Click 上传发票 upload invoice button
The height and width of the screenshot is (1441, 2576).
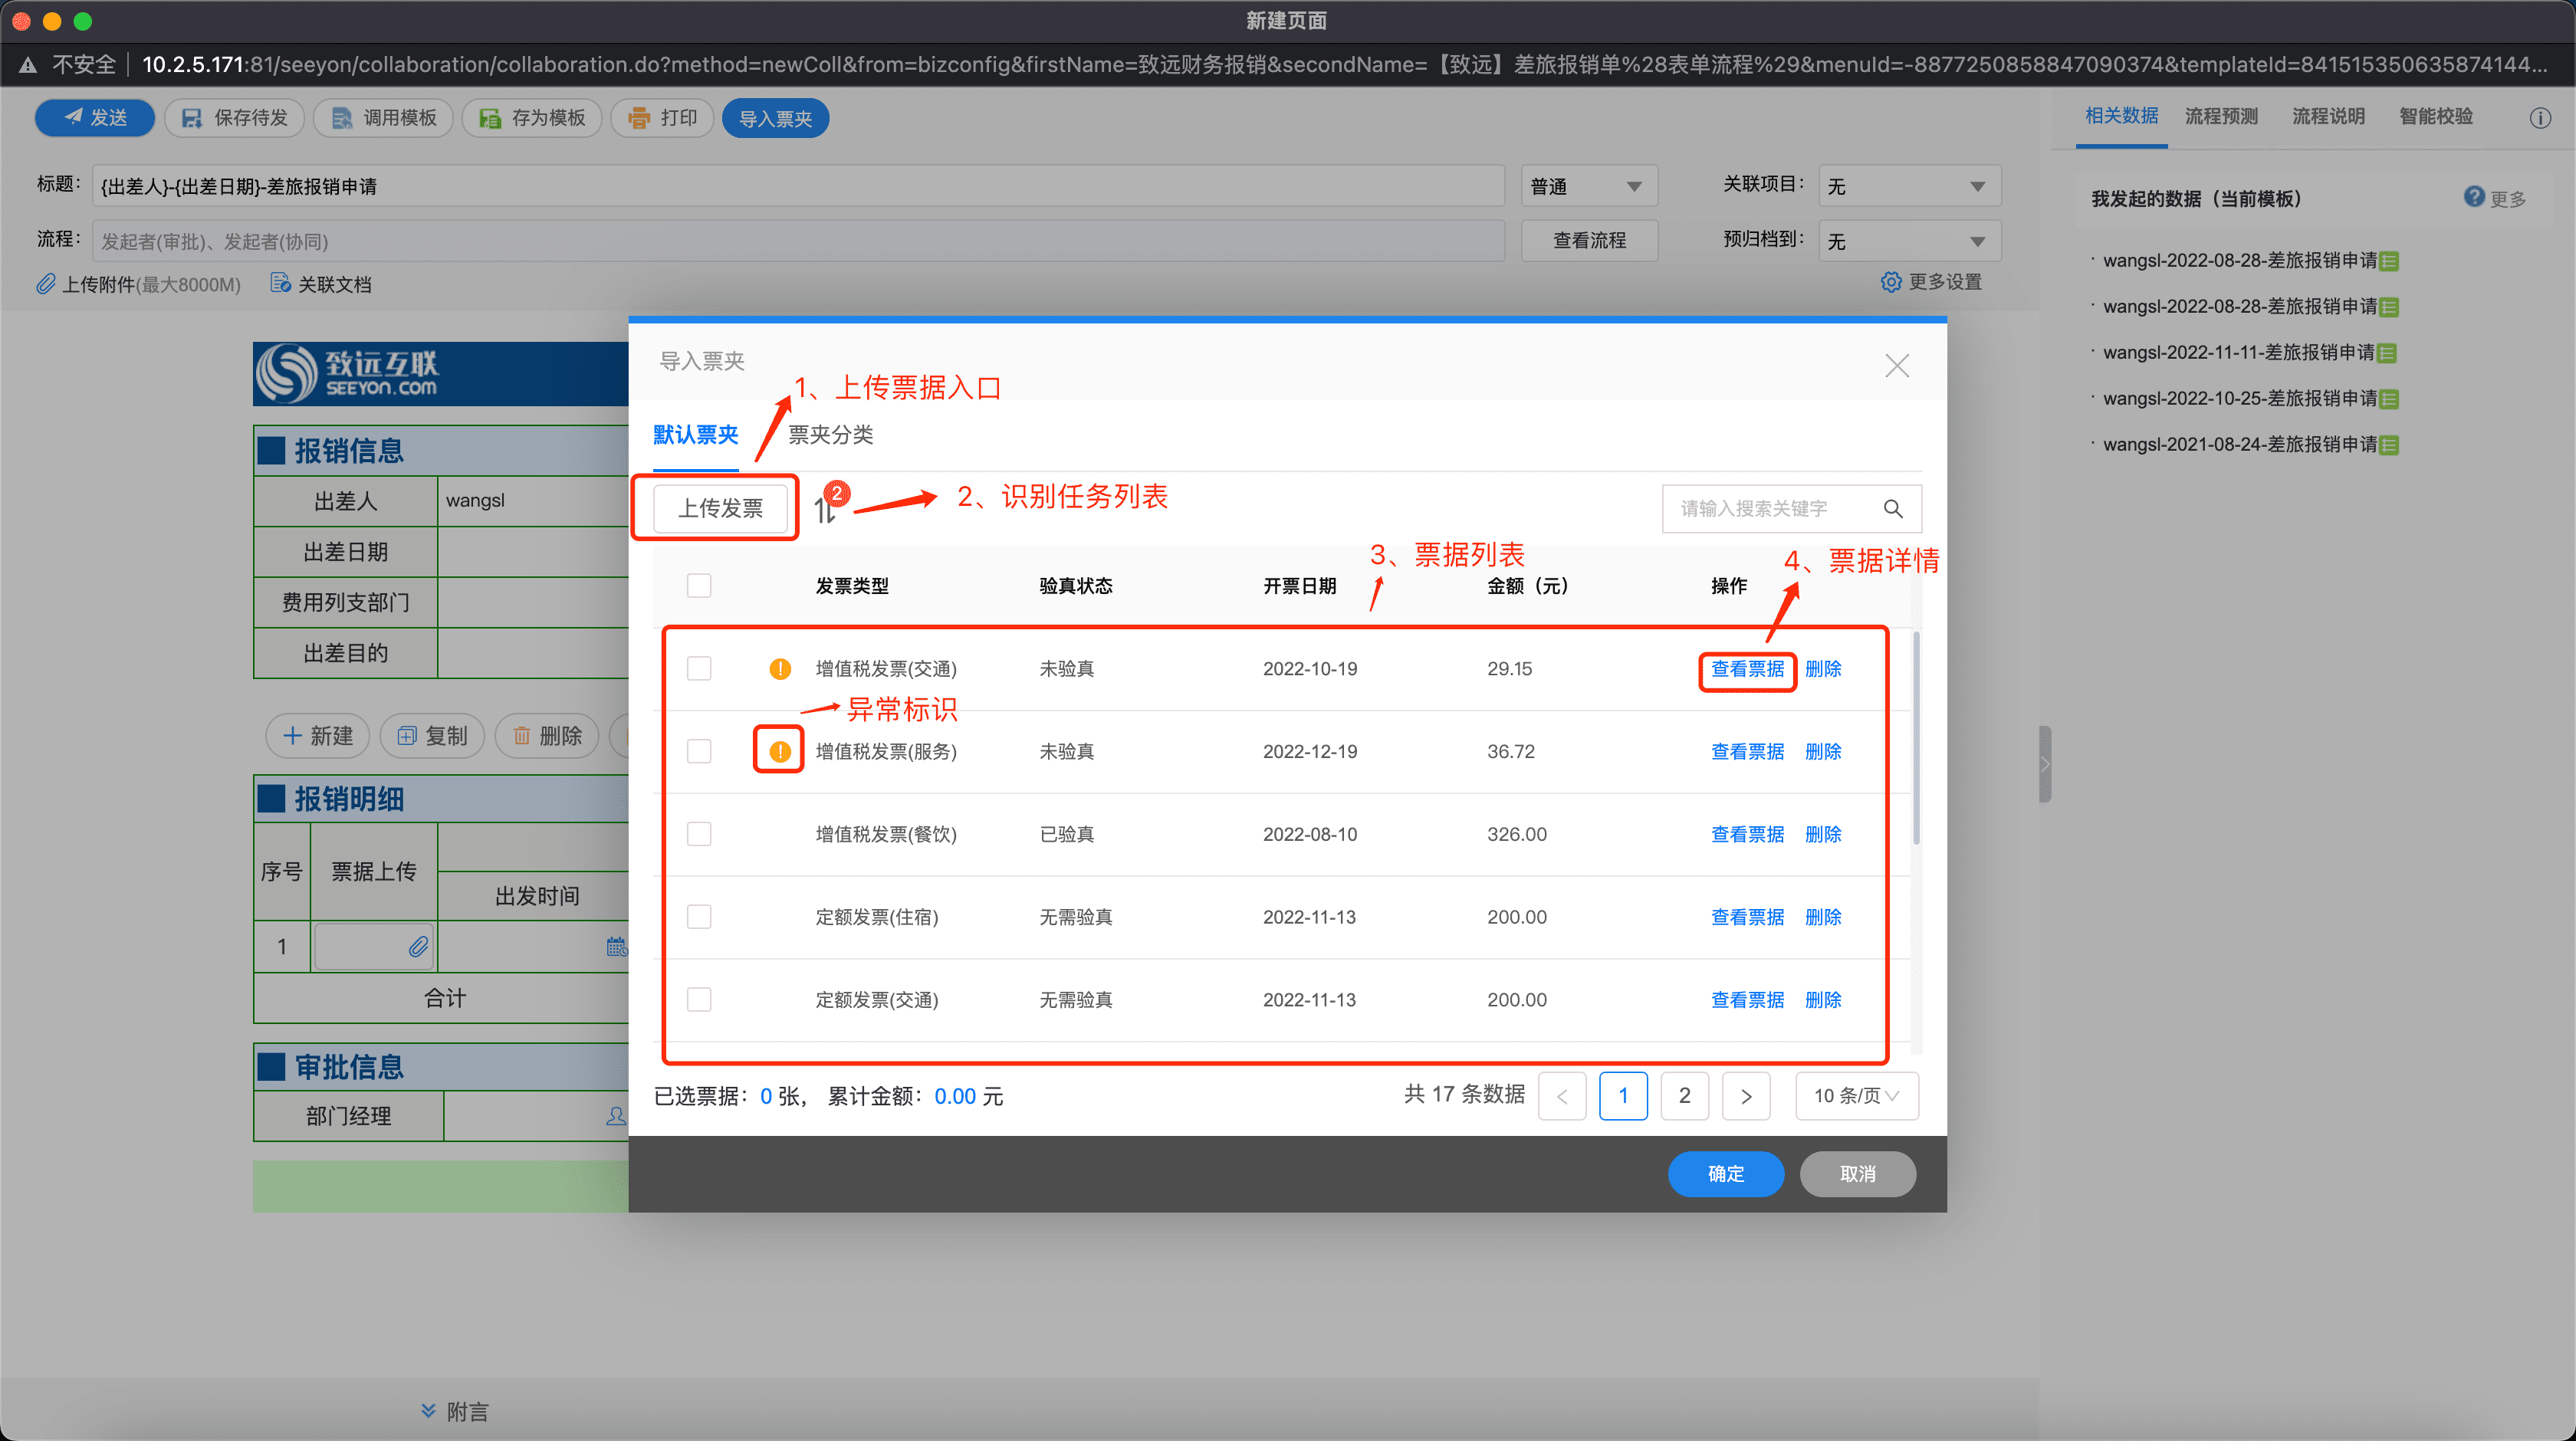[720, 508]
